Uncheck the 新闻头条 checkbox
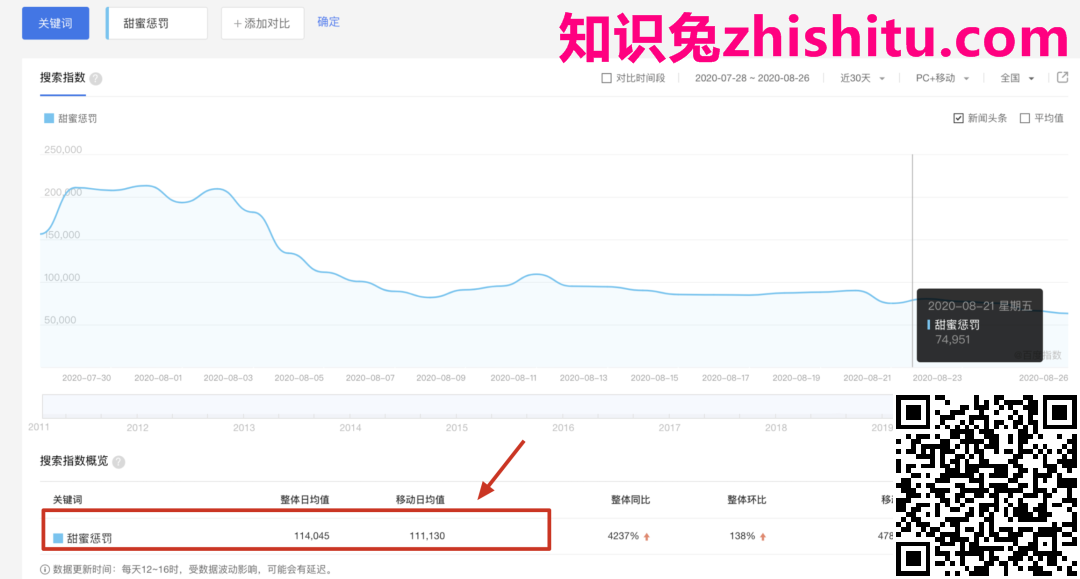The height and width of the screenshot is (579, 1080). click(958, 118)
